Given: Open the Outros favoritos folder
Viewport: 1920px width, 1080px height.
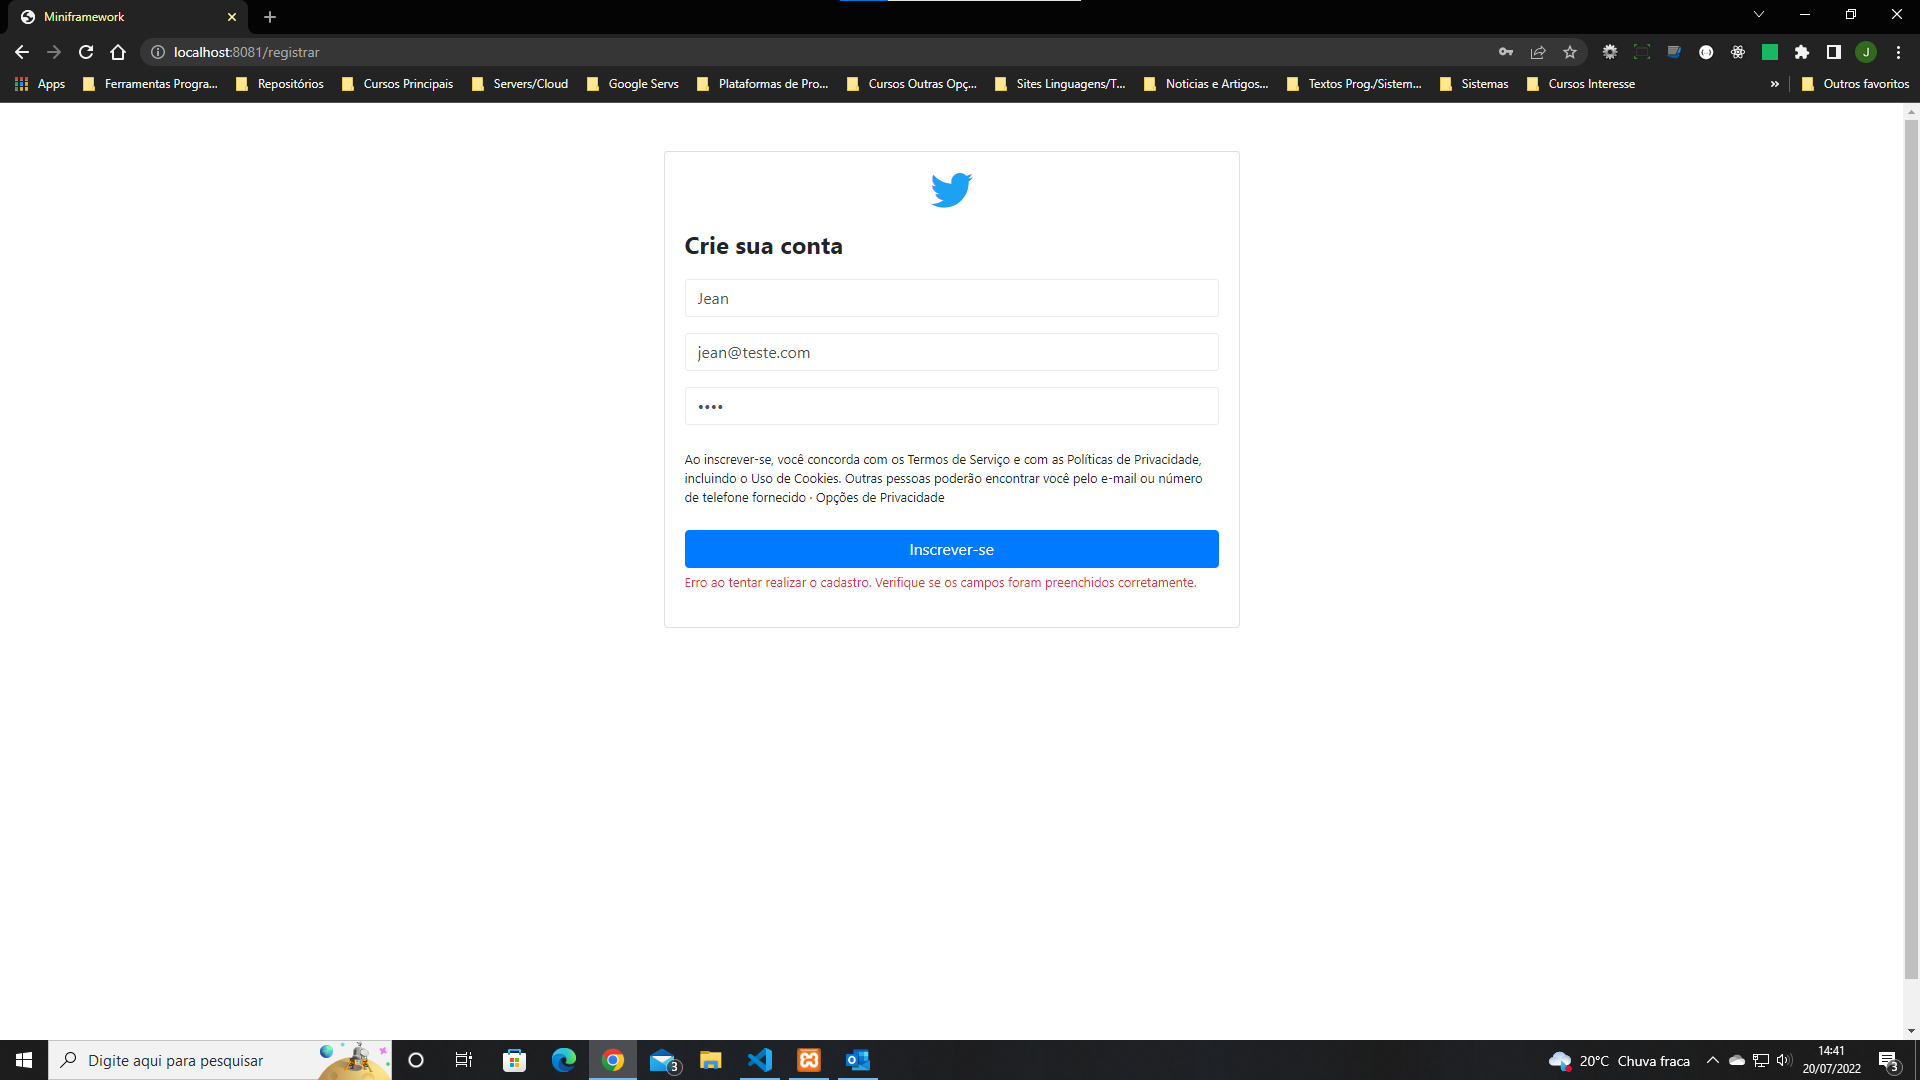Looking at the screenshot, I should 1856,84.
